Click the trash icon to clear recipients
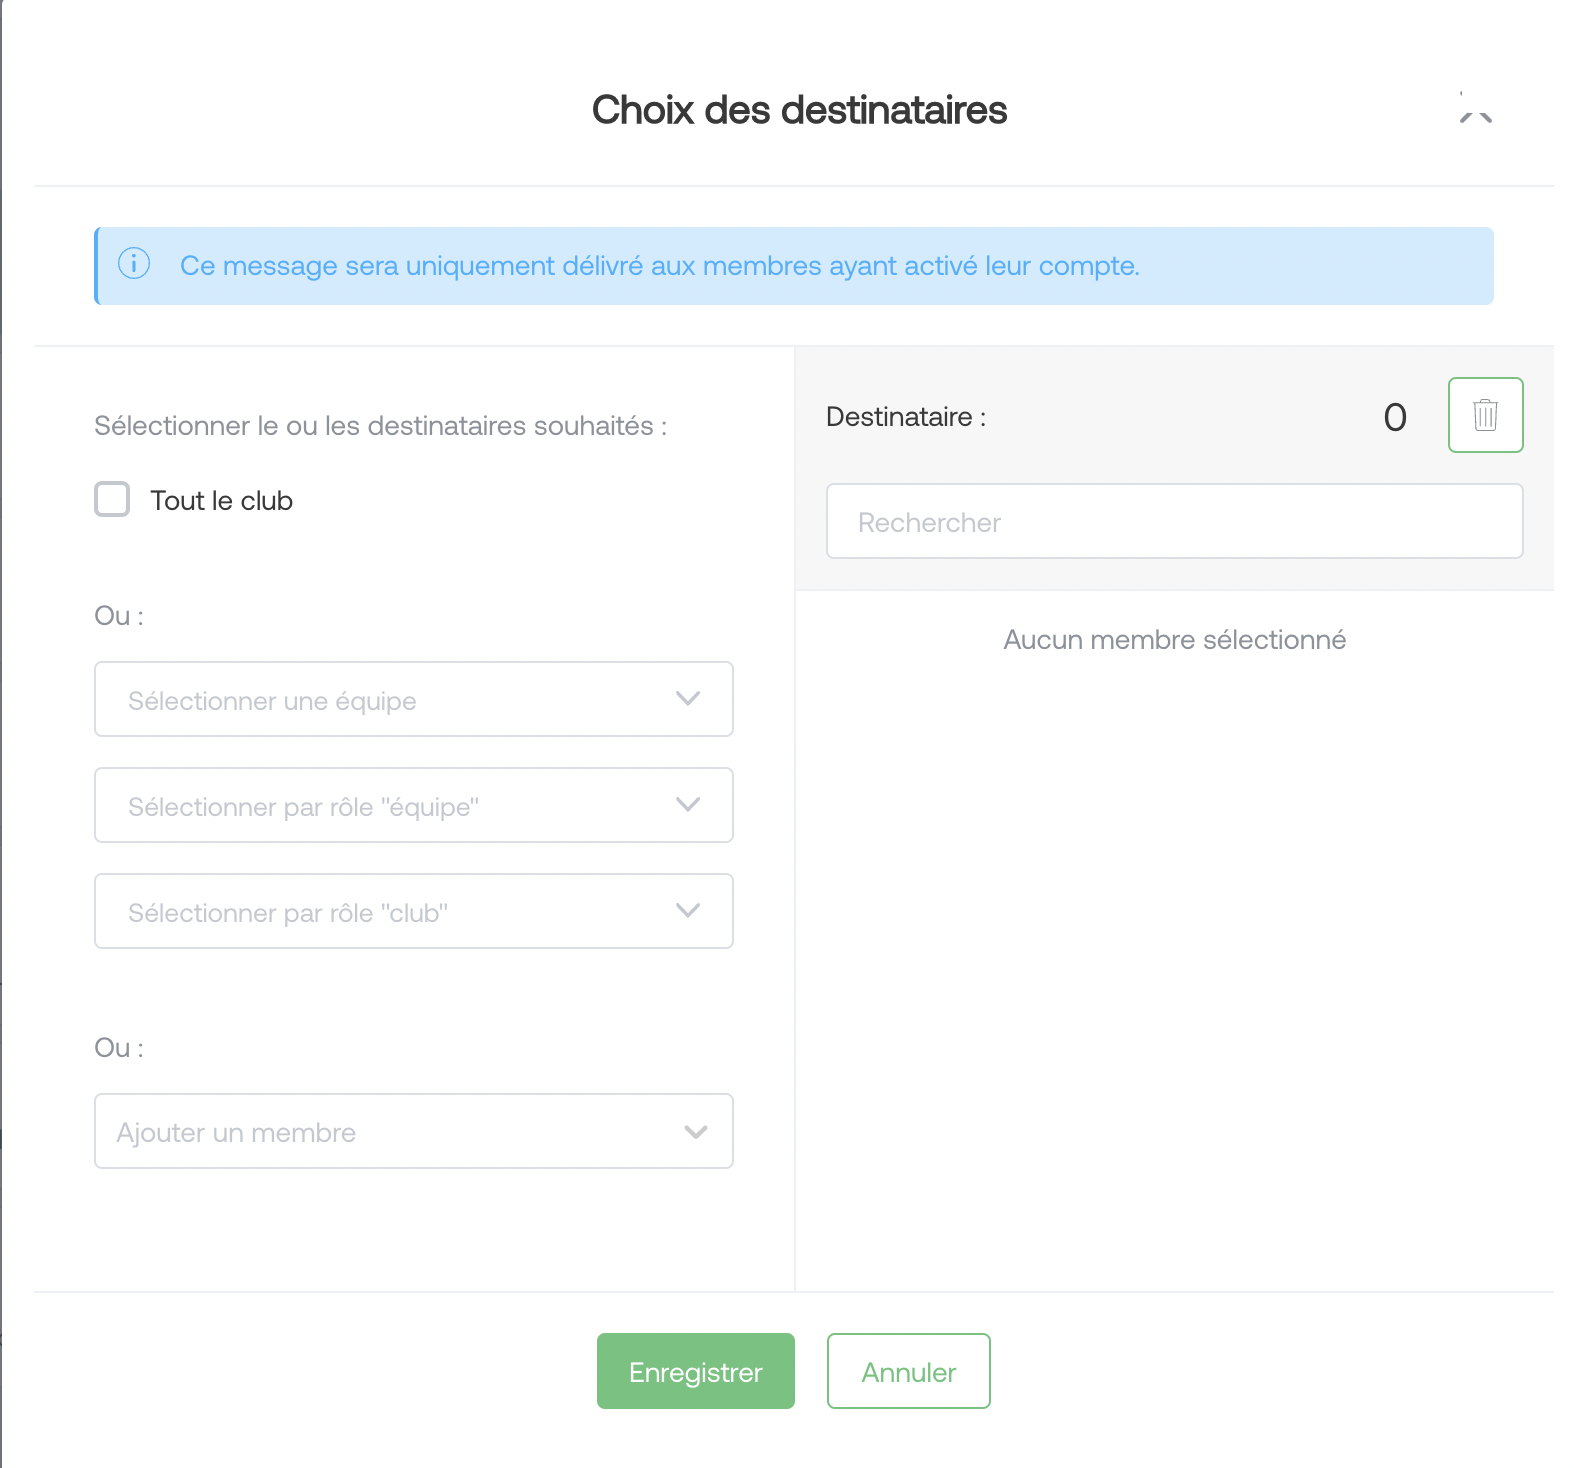The image size is (1574, 1468). (x=1485, y=415)
